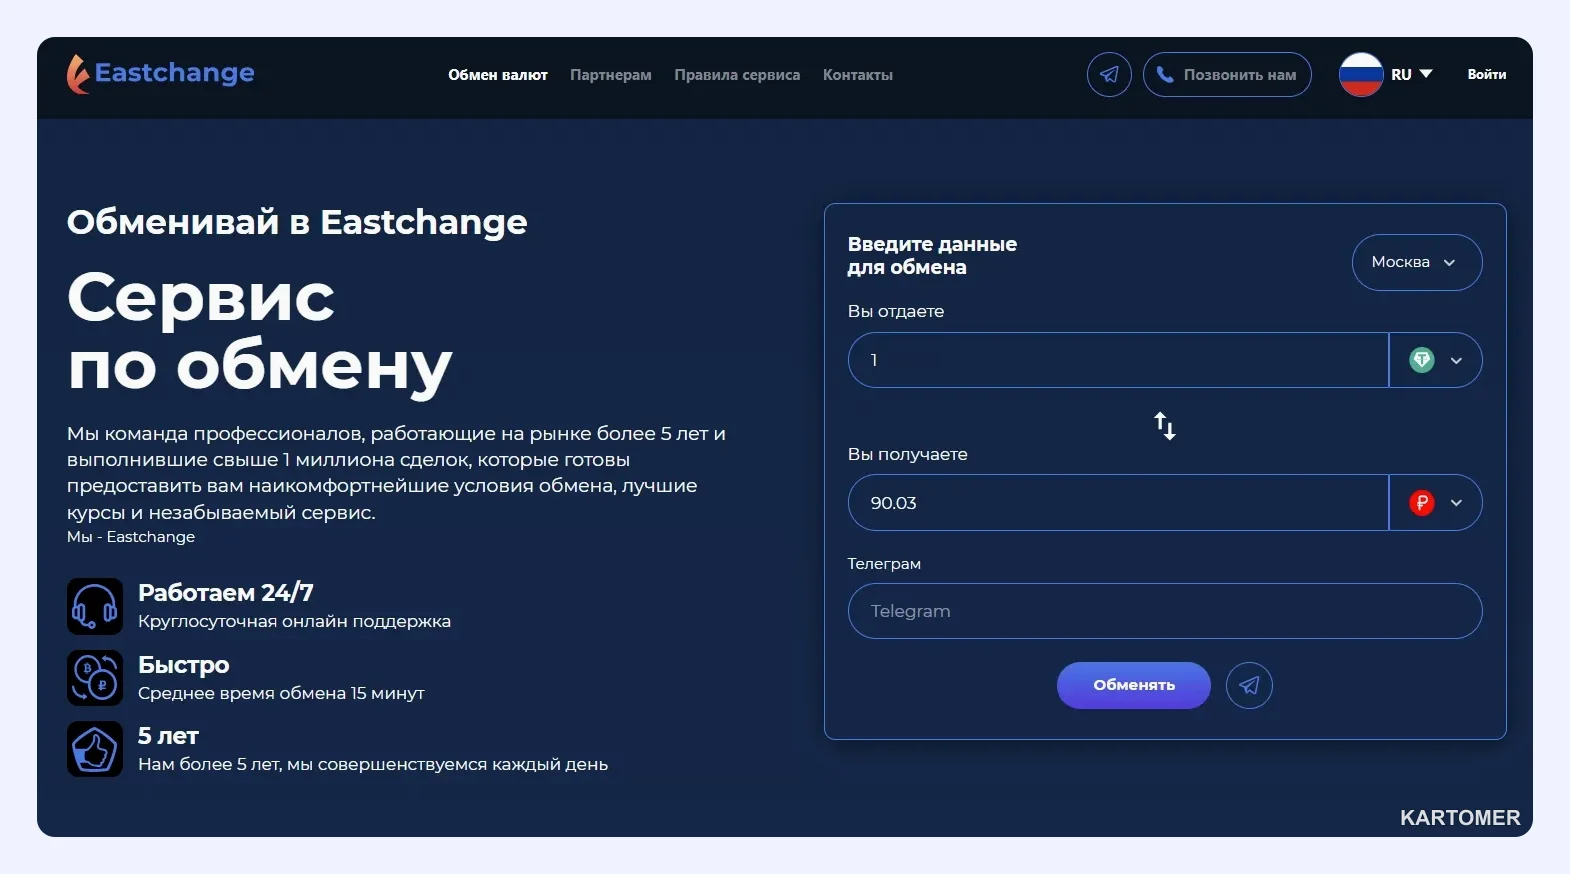Click text Среднее время обмена 15 минут
The image size is (1570, 874).
(281, 693)
